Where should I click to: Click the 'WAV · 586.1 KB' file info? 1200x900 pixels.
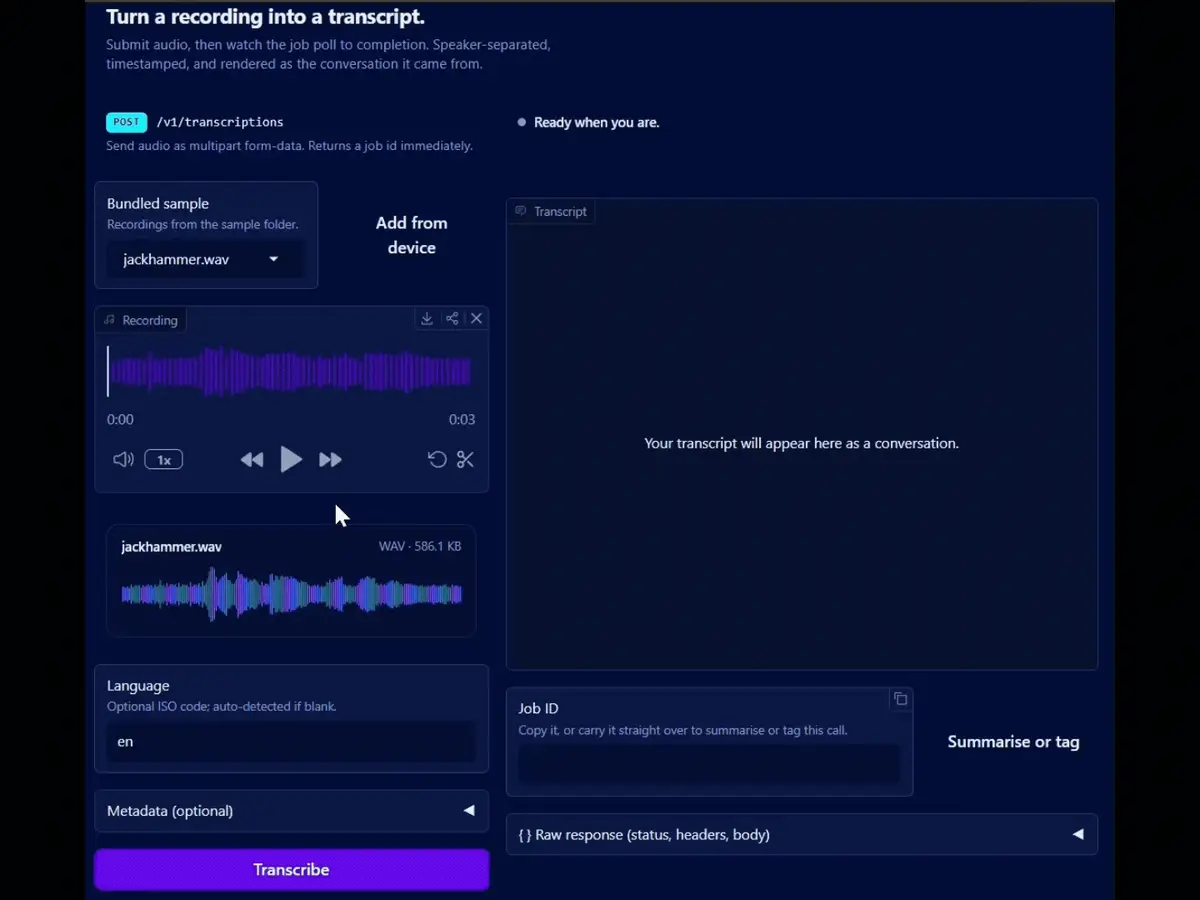[x=420, y=546]
